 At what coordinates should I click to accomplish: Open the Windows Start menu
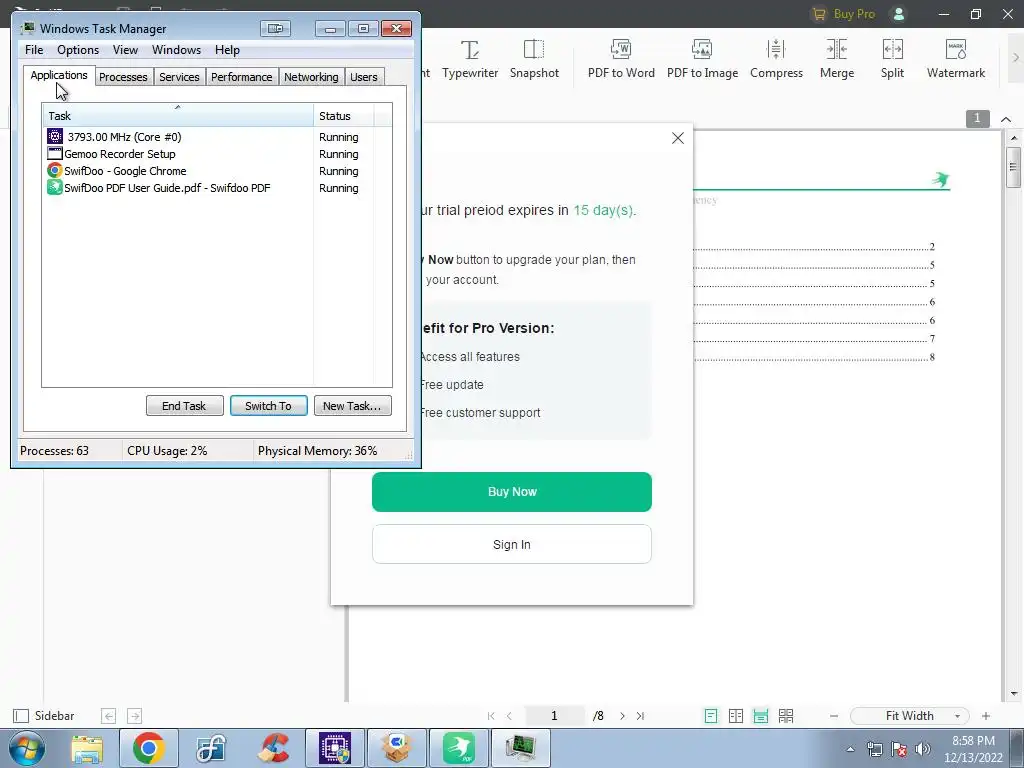[27, 748]
